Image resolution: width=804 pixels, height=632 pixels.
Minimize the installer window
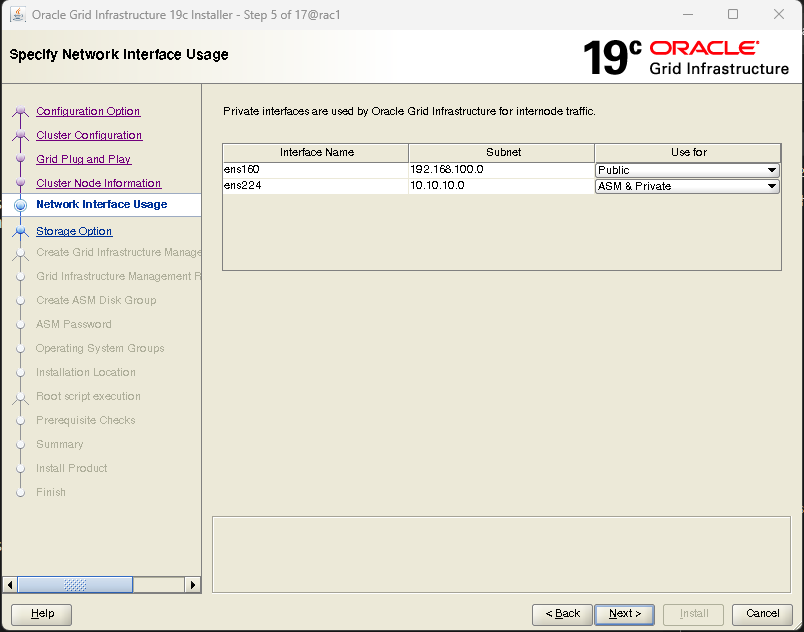pyautogui.click(x=688, y=14)
